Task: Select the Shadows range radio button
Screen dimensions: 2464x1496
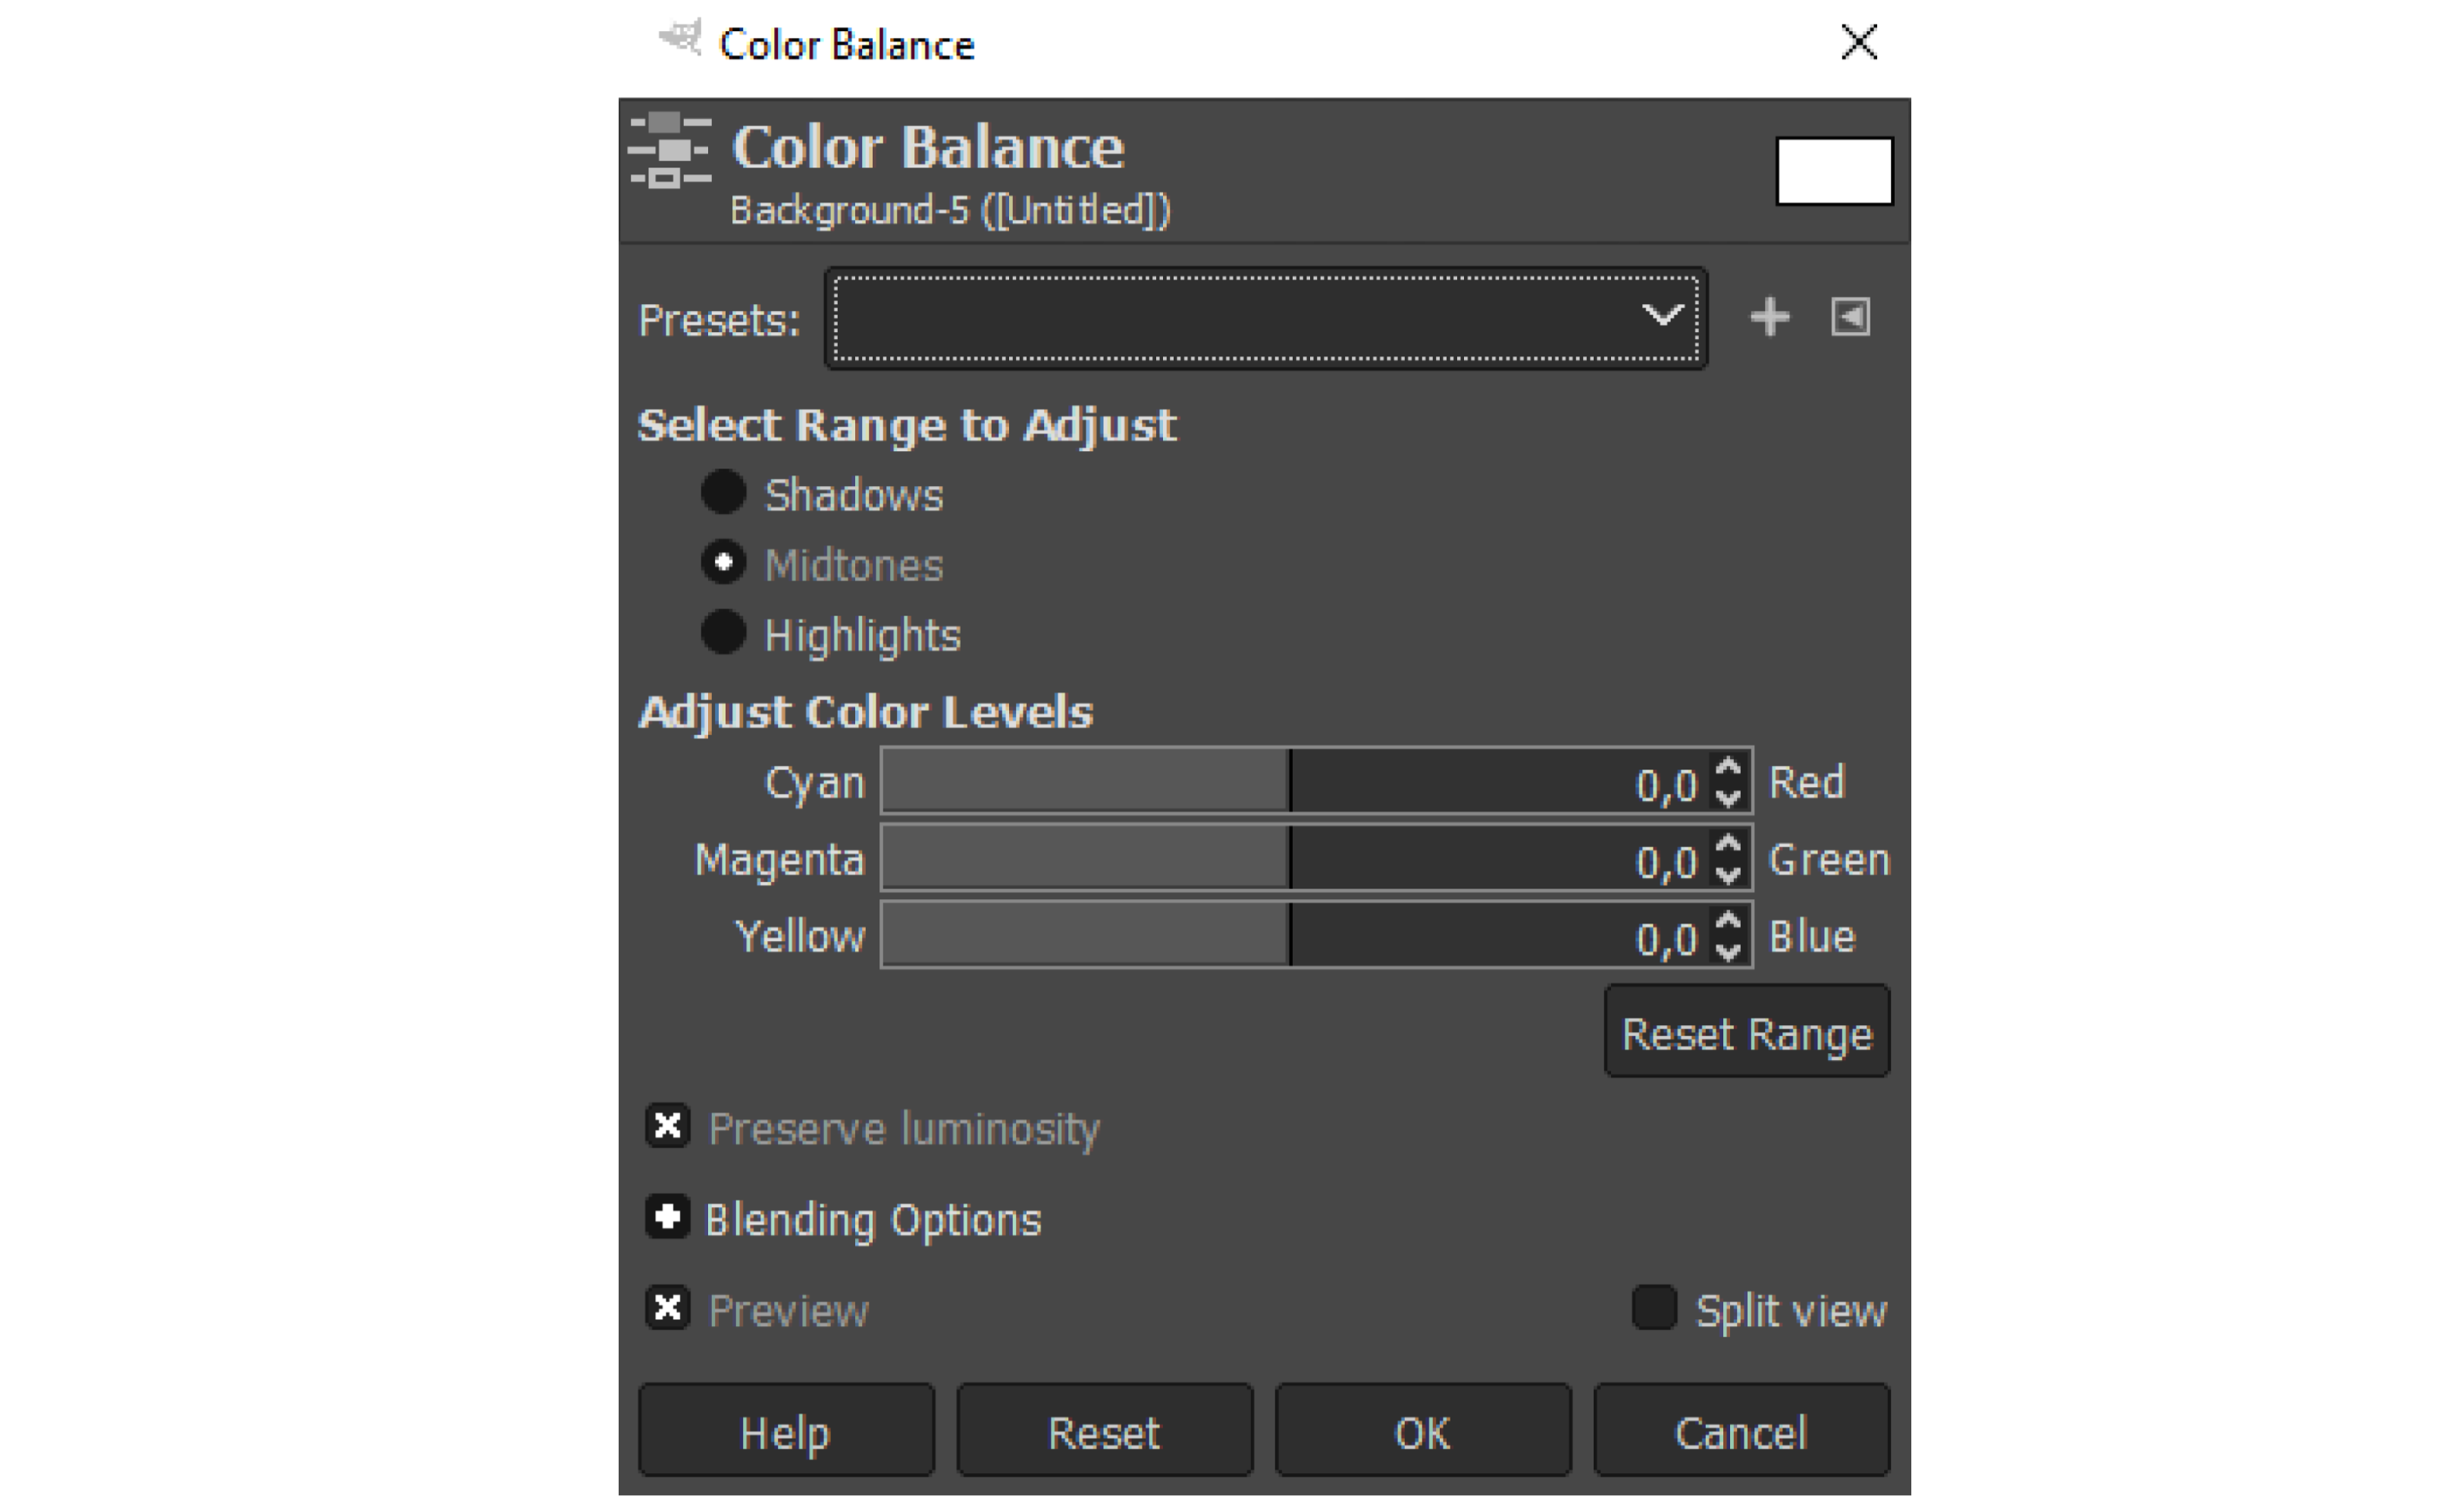Action: click(x=723, y=493)
